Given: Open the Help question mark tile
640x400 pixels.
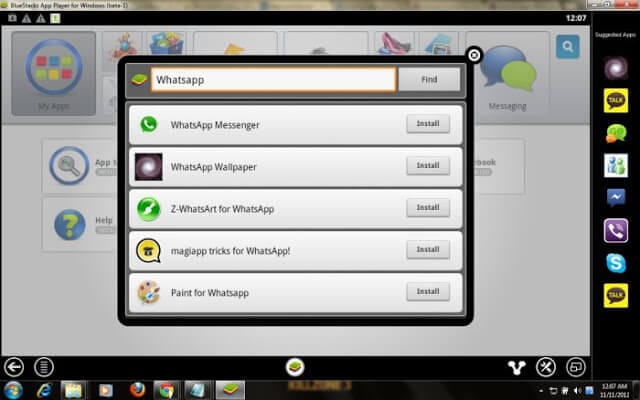Looking at the screenshot, I should click(70, 224).
